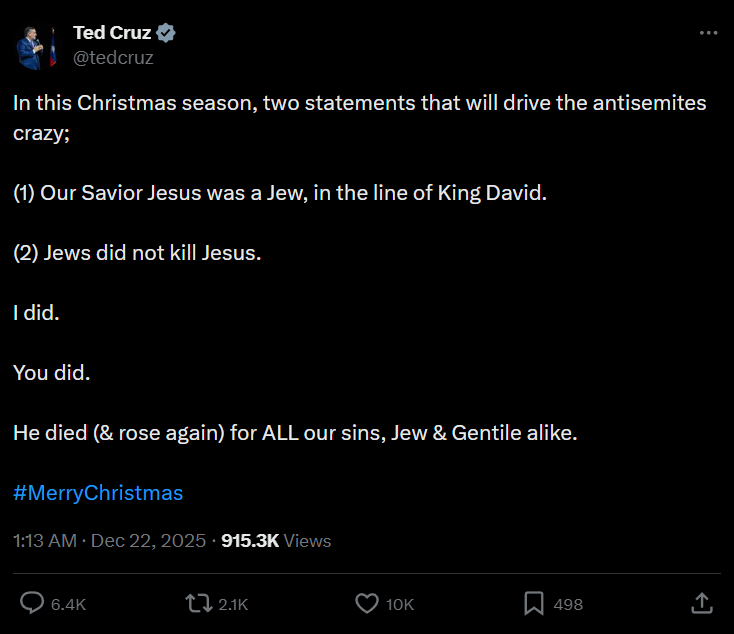The width and height of the screenshot is (734, 634).
Task: Follow the #MerryChristmas hashtag link
Action: (98, 493)
